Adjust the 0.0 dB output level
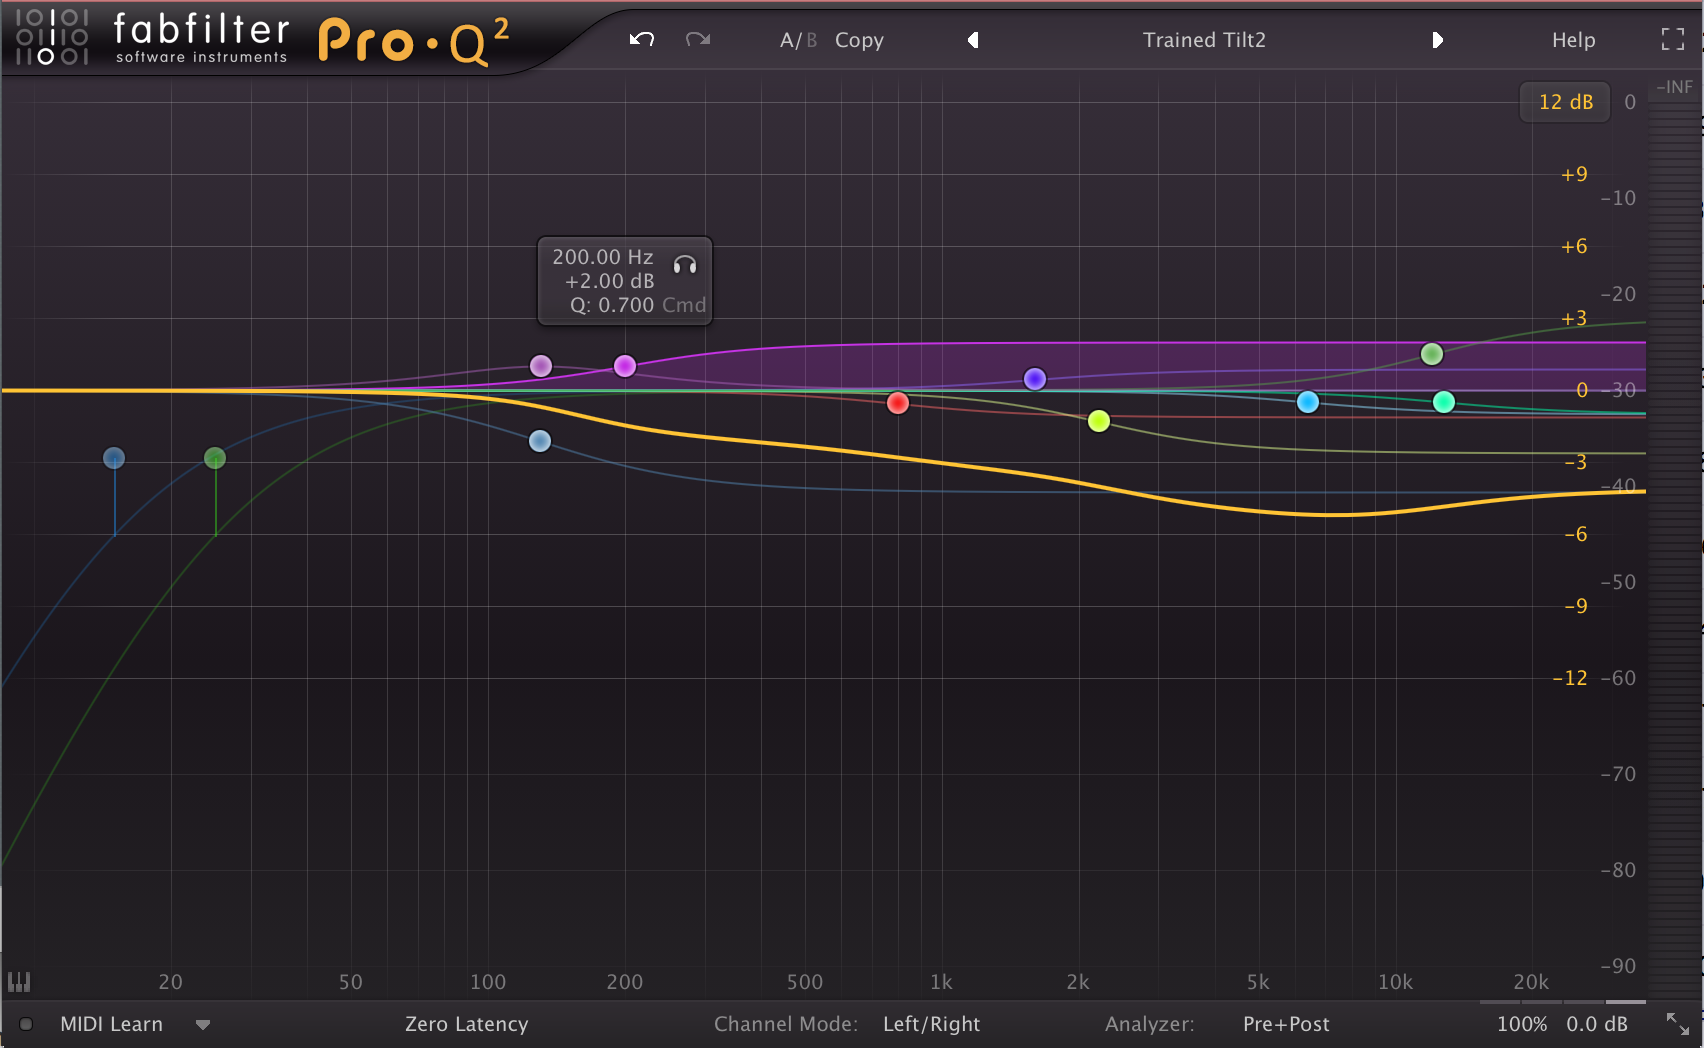1704x1048 pixels. (x=1597, y=1024)
